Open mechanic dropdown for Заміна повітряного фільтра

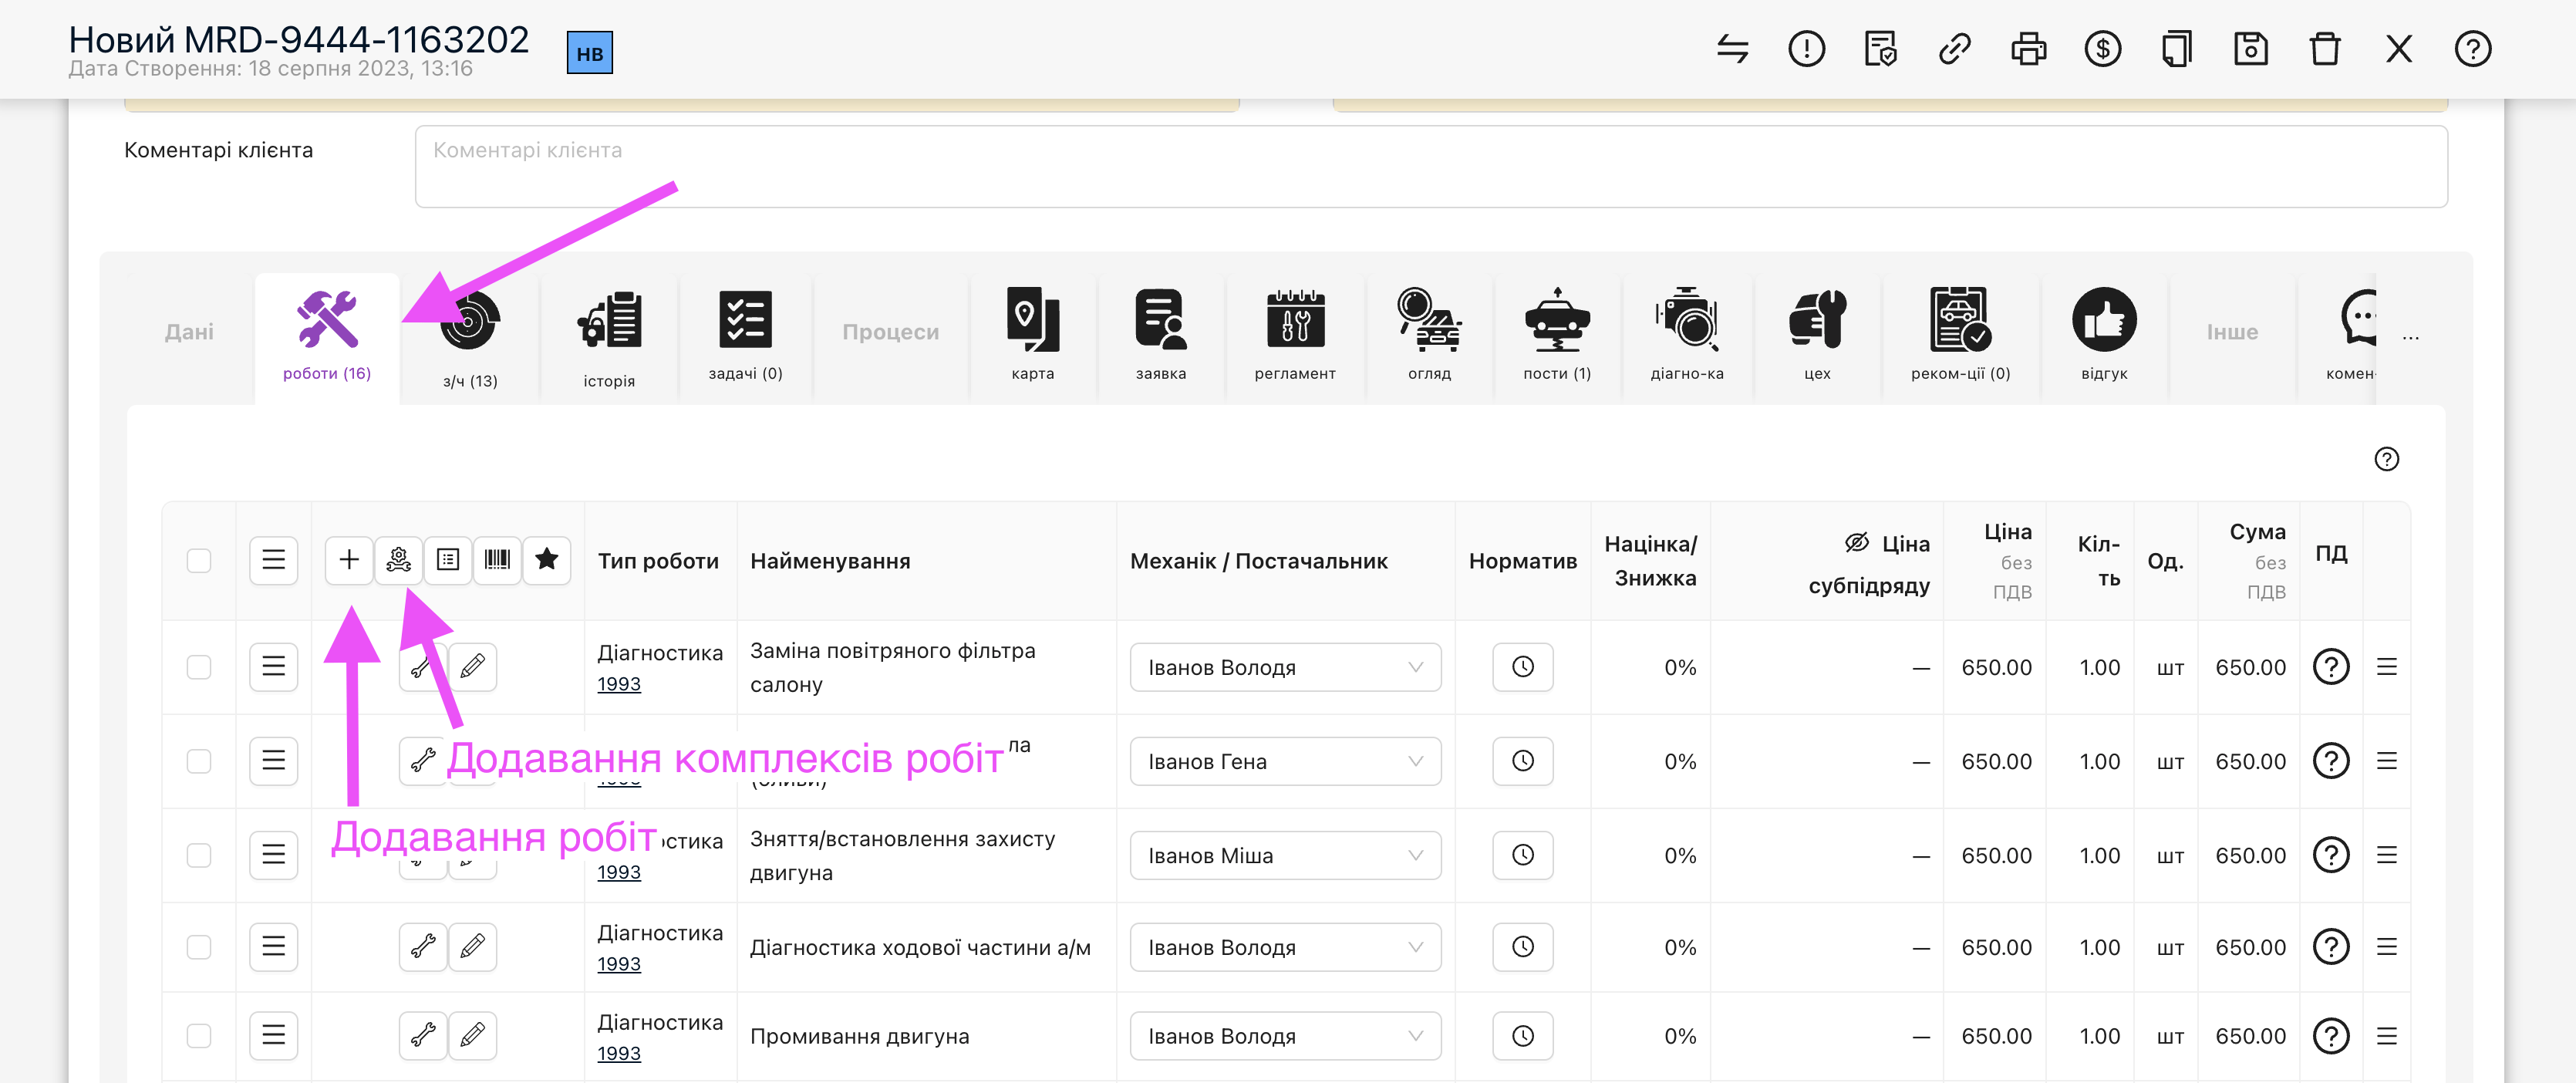tap(1284, 667)
